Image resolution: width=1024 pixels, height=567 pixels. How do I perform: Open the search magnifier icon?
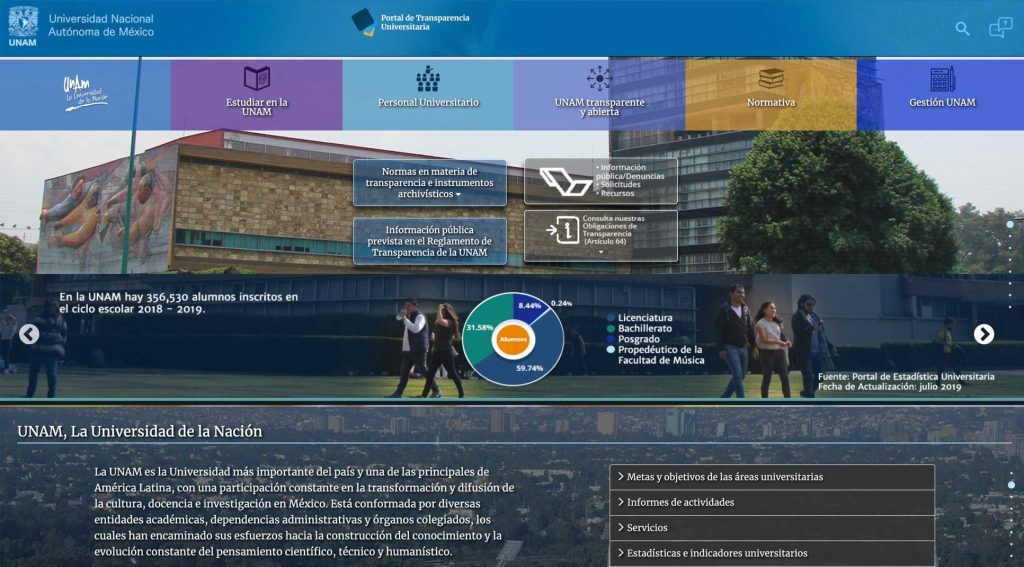click(962, 28)
